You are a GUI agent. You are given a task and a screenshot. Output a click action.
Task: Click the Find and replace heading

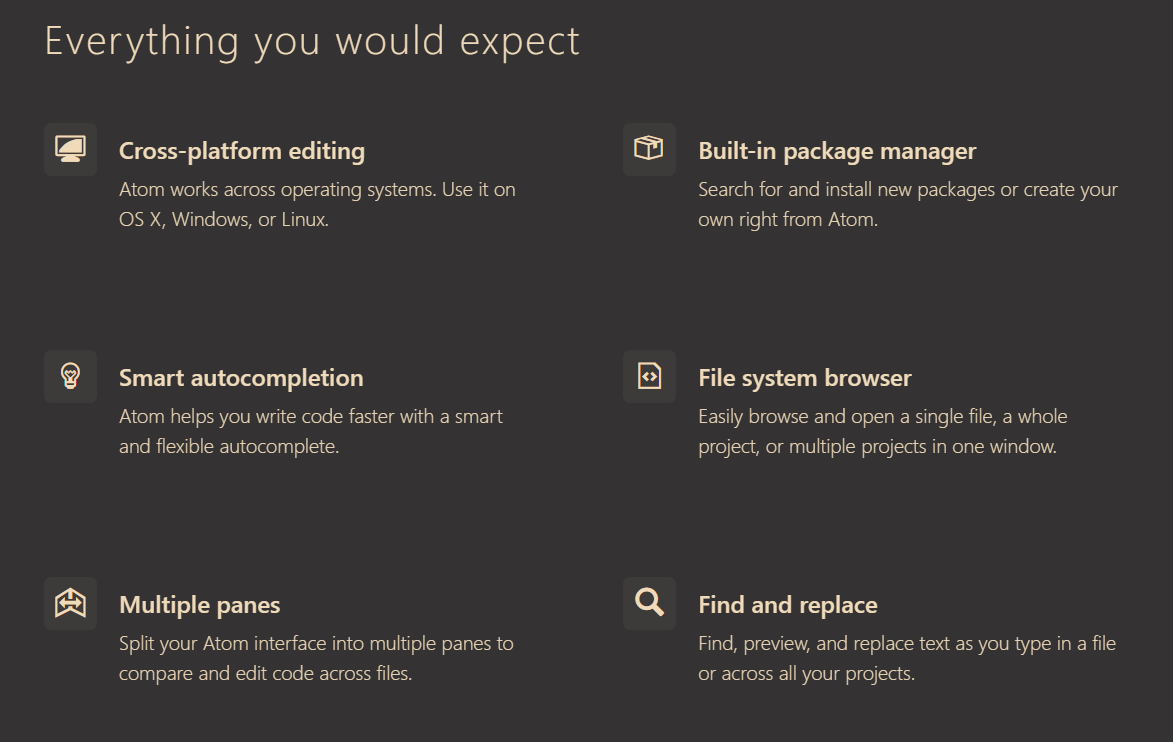point(788,604)
